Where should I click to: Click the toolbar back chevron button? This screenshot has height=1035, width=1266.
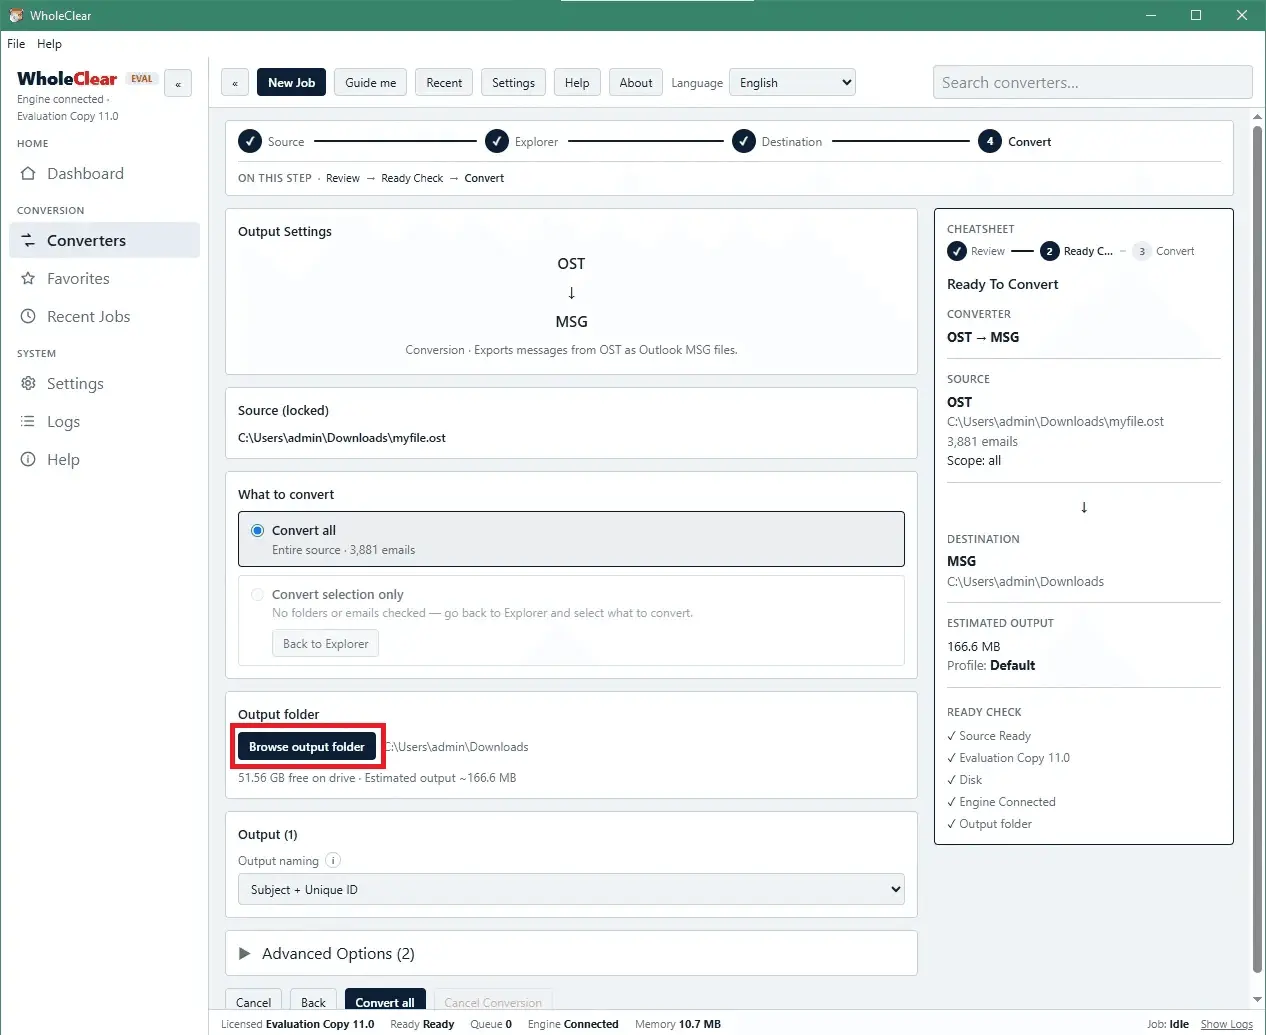[x=235, y=83]
